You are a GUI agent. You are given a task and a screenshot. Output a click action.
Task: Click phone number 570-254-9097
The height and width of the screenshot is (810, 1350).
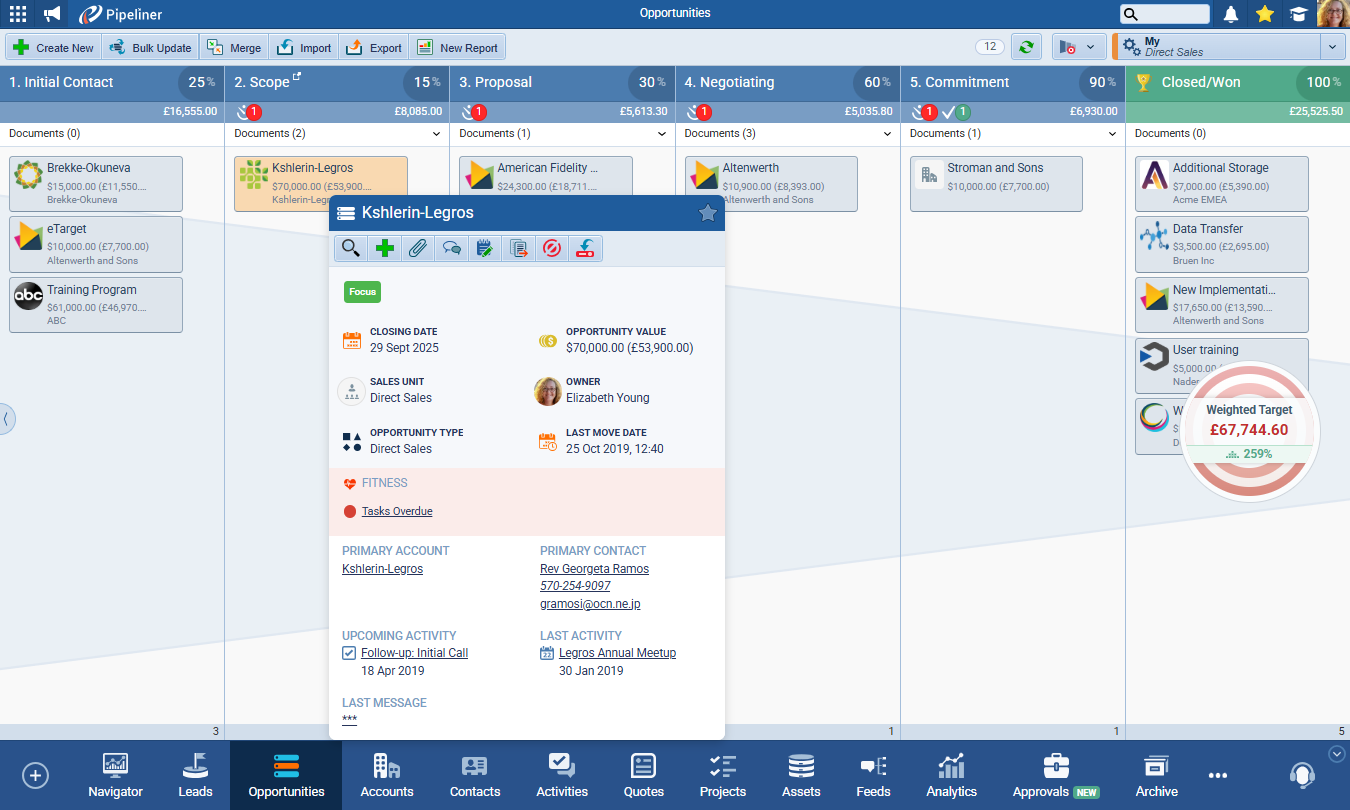575,586
